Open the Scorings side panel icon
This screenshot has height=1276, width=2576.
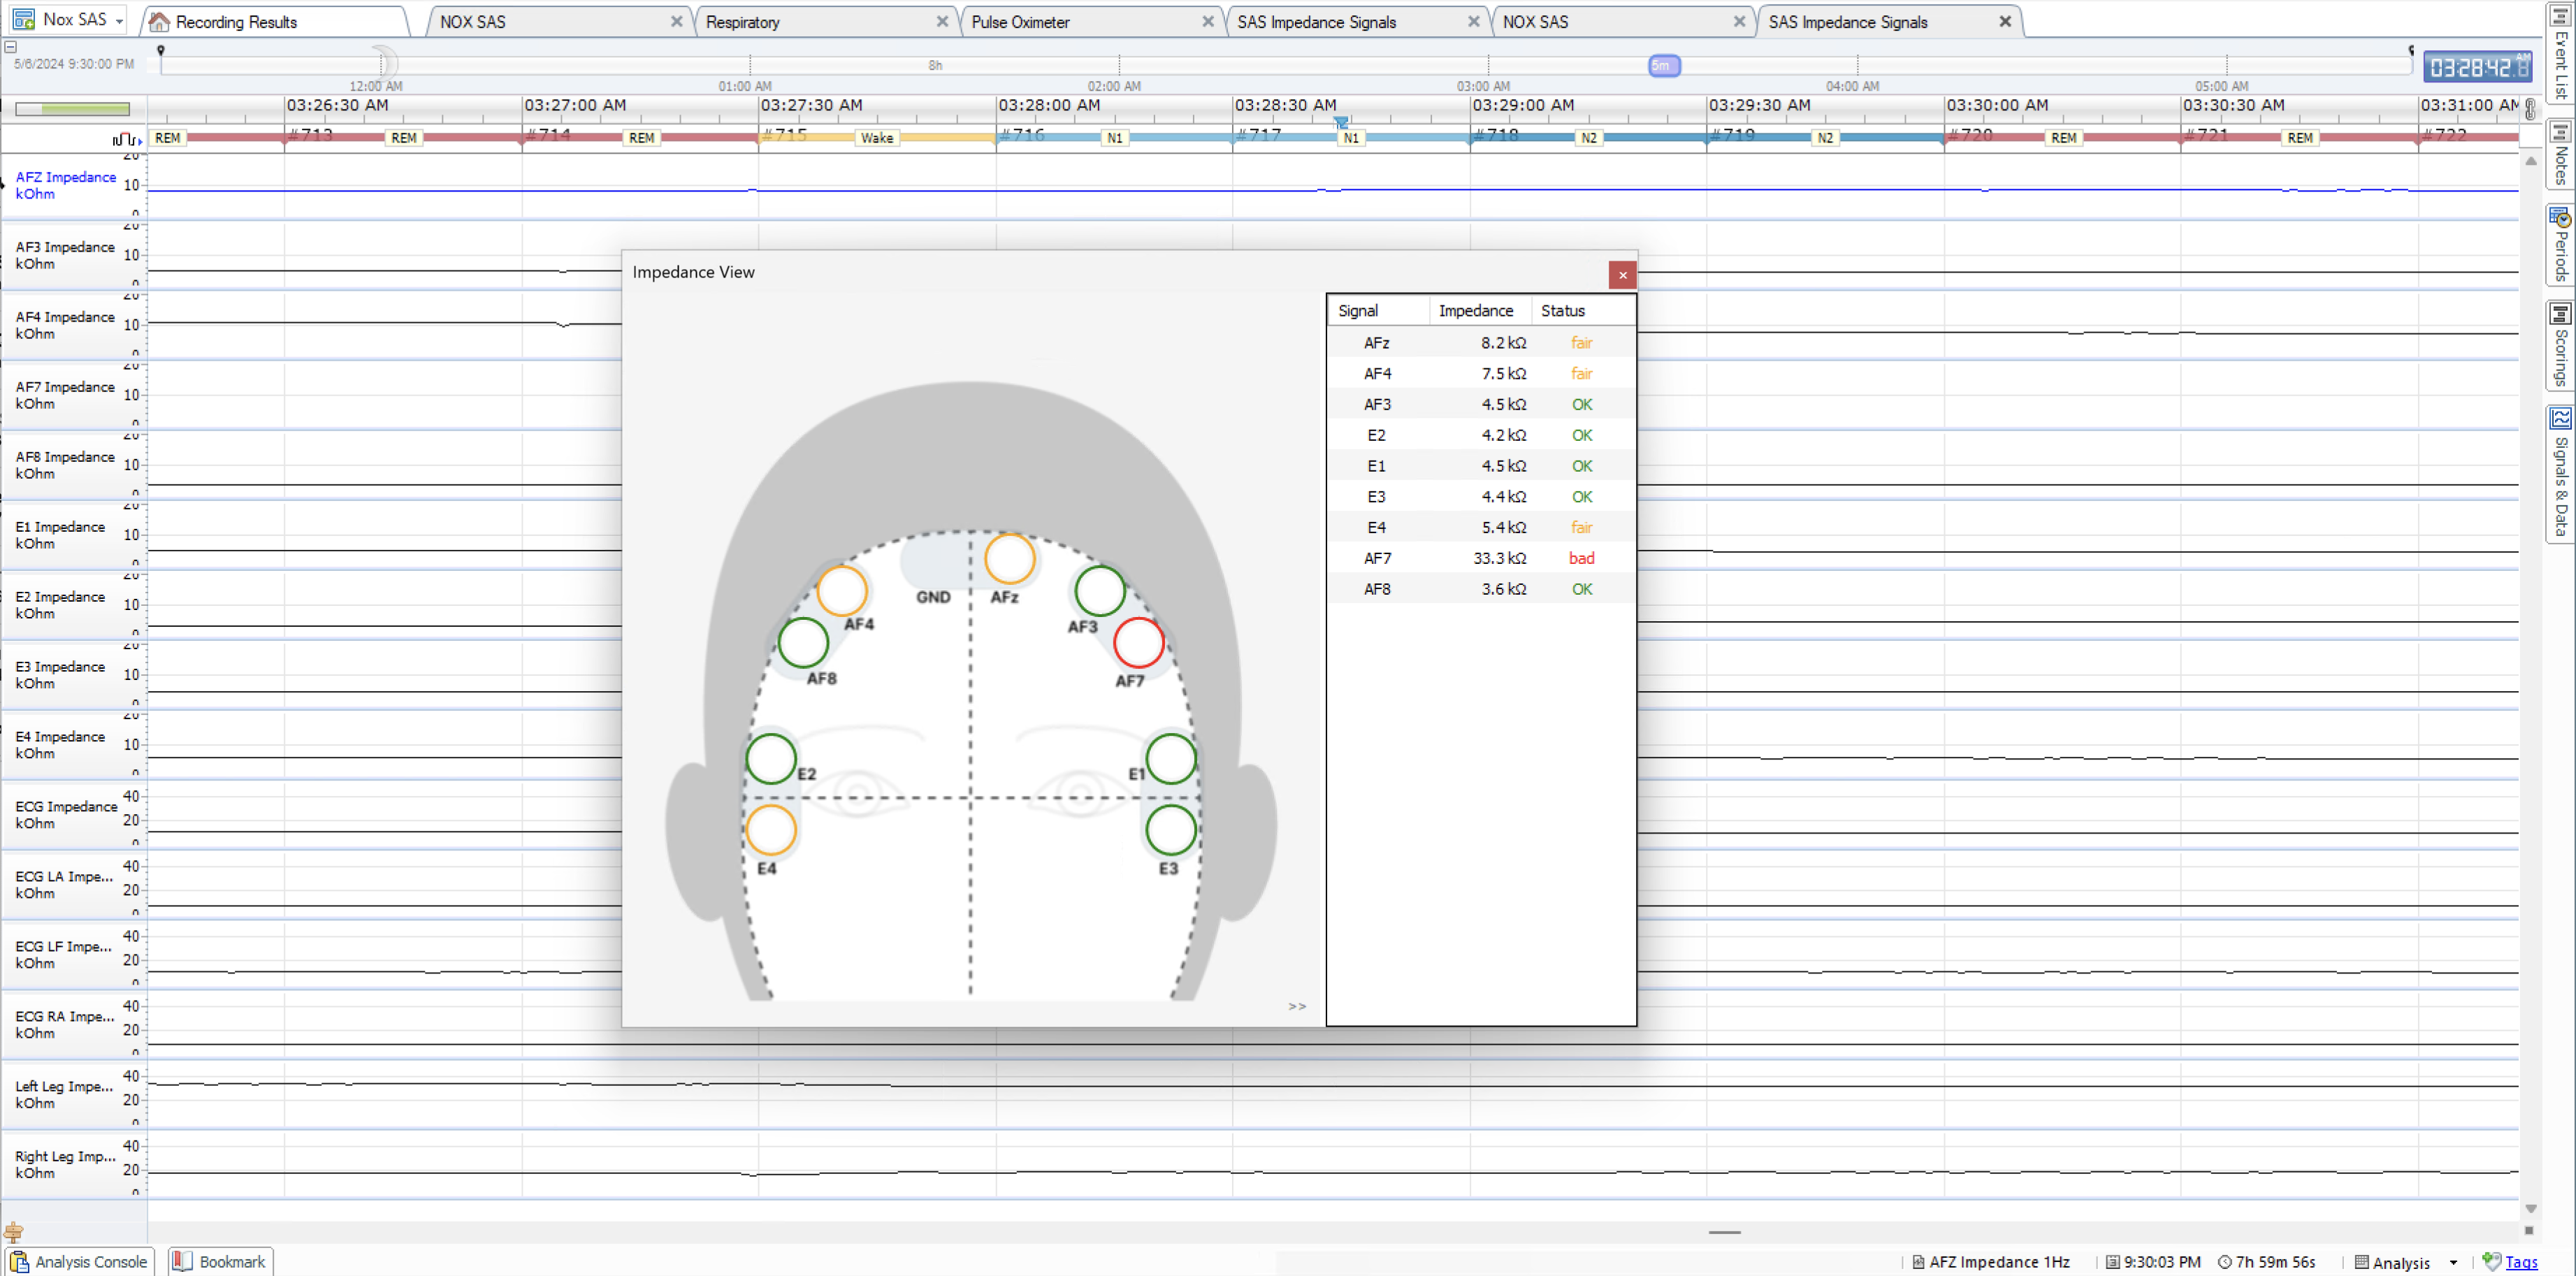[2560, 314]
